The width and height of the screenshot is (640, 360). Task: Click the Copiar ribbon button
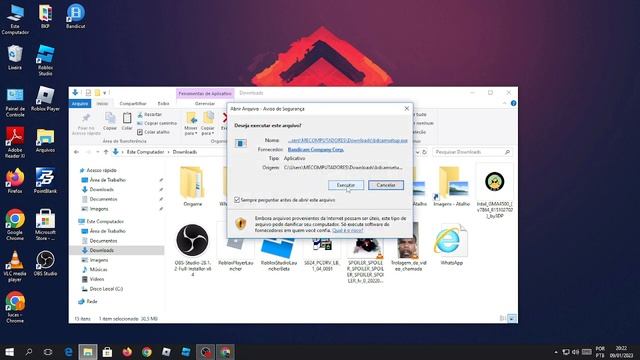[109, 121]
